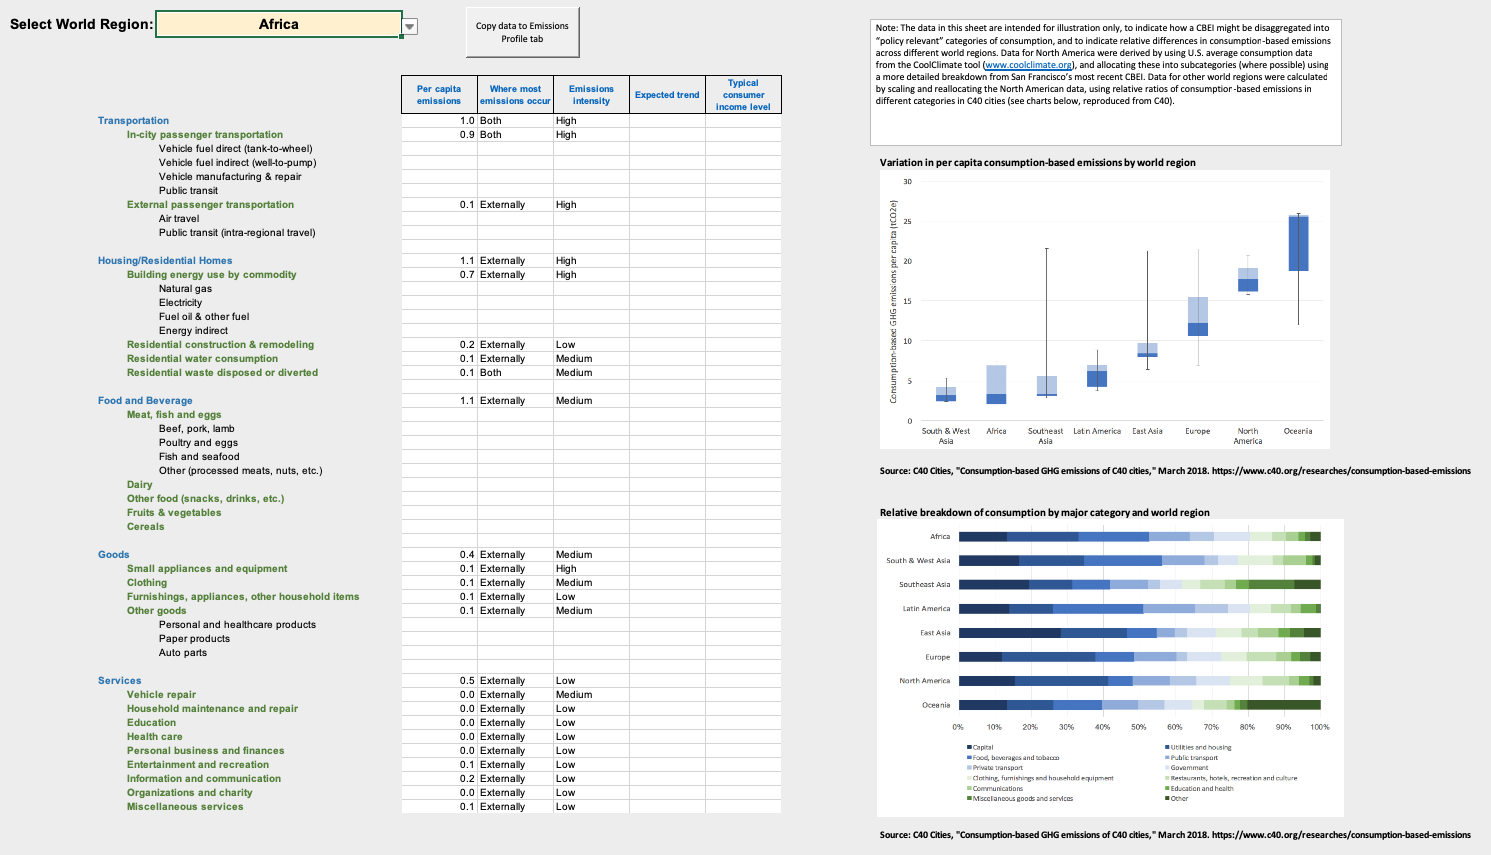Select Goods per capita value 0.4

[x=439, y=554]
